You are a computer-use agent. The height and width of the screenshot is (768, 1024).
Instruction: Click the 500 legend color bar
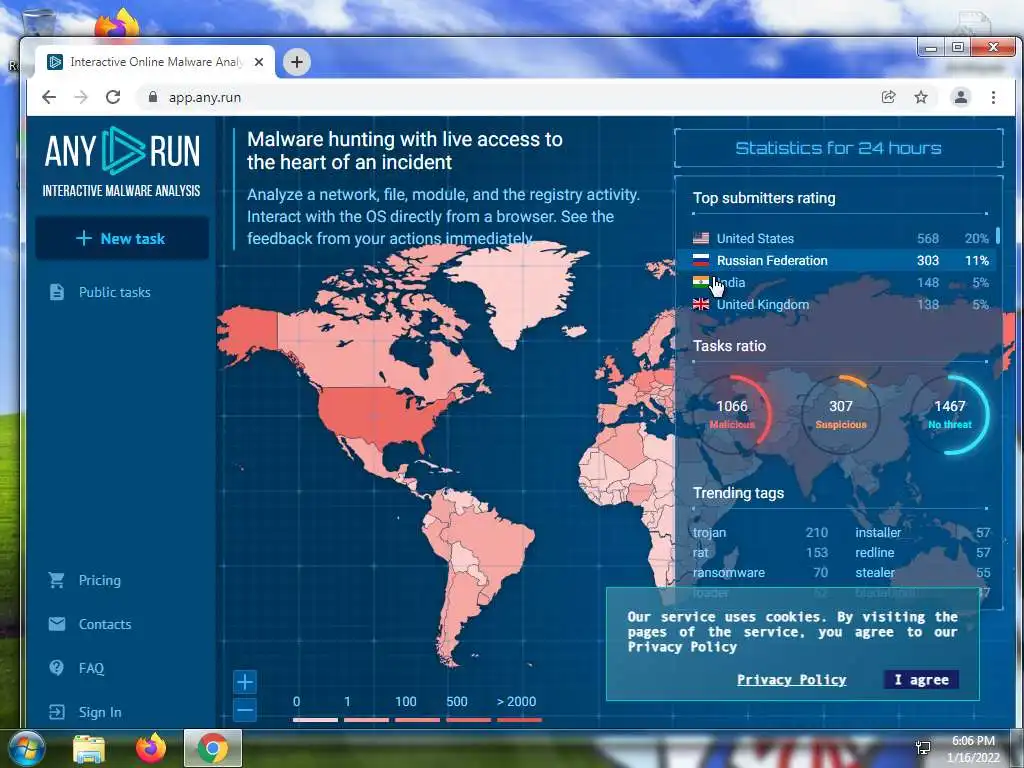point(468,720)
